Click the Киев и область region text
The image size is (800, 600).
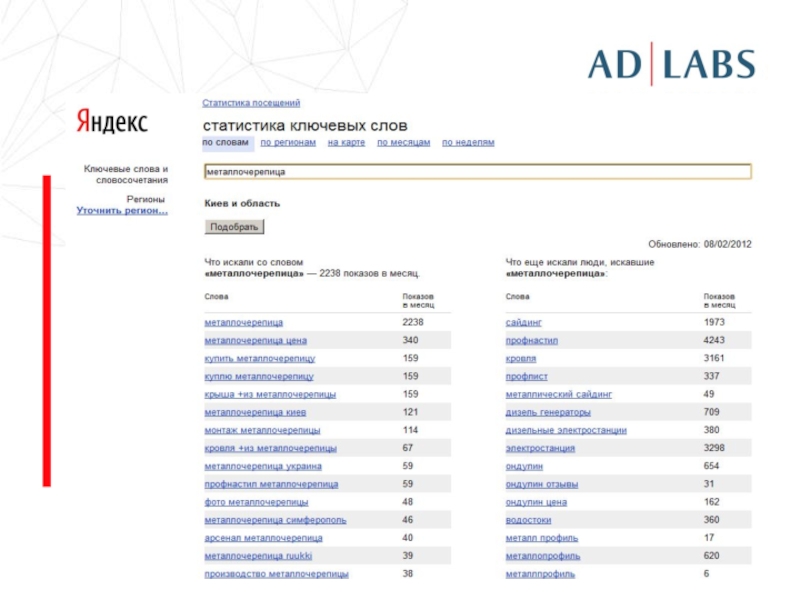click(242, 204)
